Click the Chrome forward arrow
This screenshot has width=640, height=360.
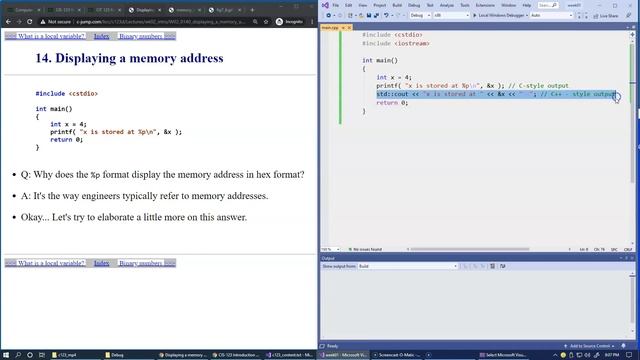point(19,22)
